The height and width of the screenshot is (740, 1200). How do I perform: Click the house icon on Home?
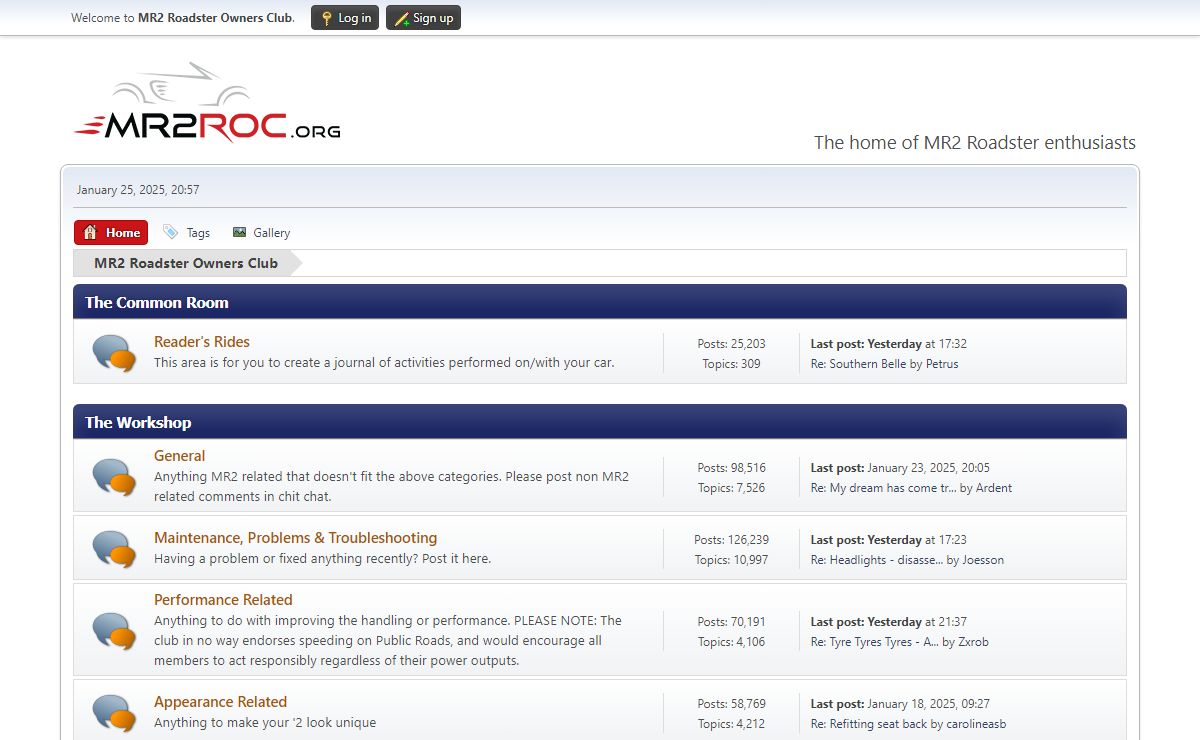(90, 233)
